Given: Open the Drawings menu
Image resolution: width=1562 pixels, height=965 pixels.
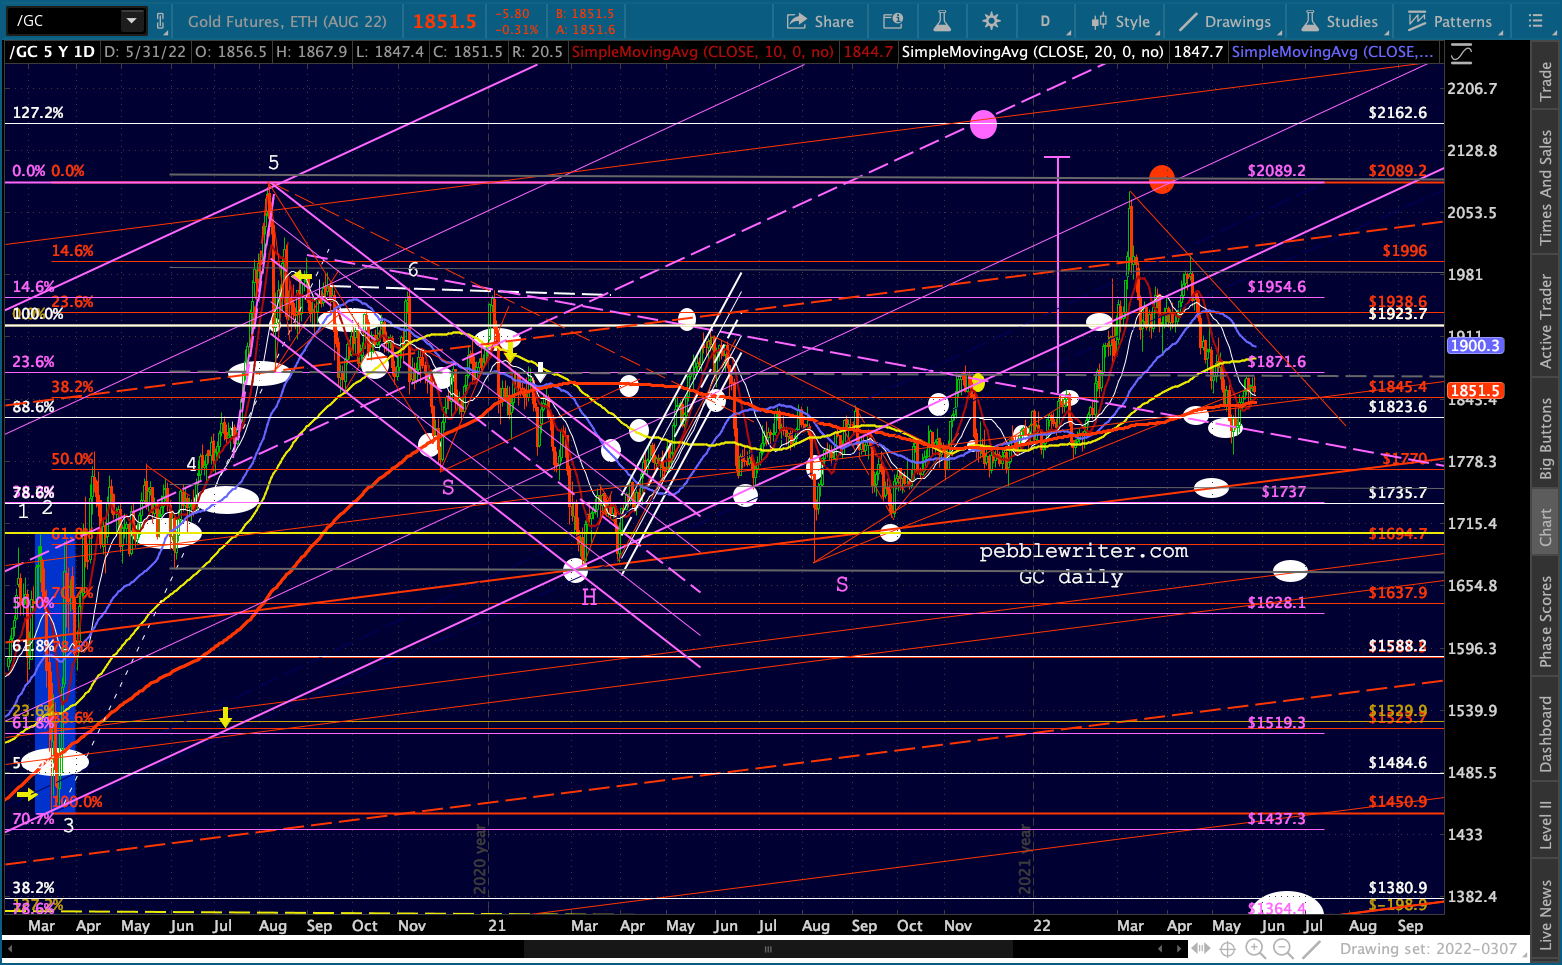Looking at the screenshot, I should 1225,21.
